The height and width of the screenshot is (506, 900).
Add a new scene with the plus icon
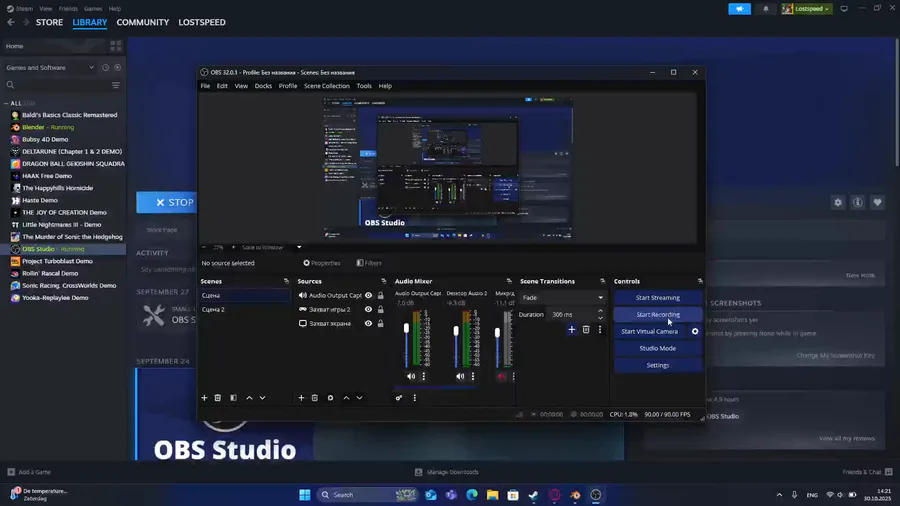coord(204,398)
